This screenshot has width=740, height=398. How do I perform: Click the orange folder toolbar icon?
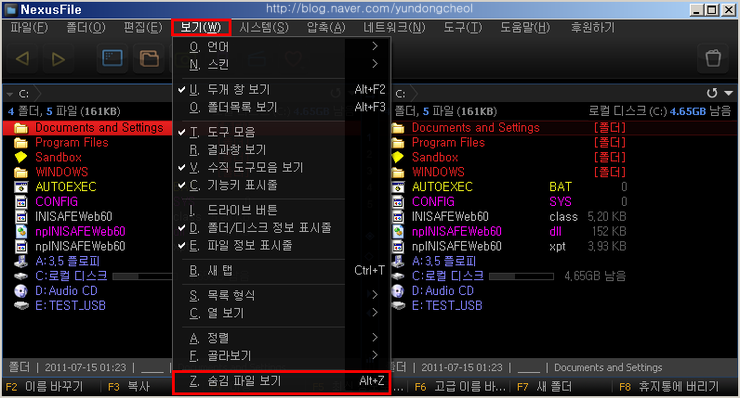[149, 59]
